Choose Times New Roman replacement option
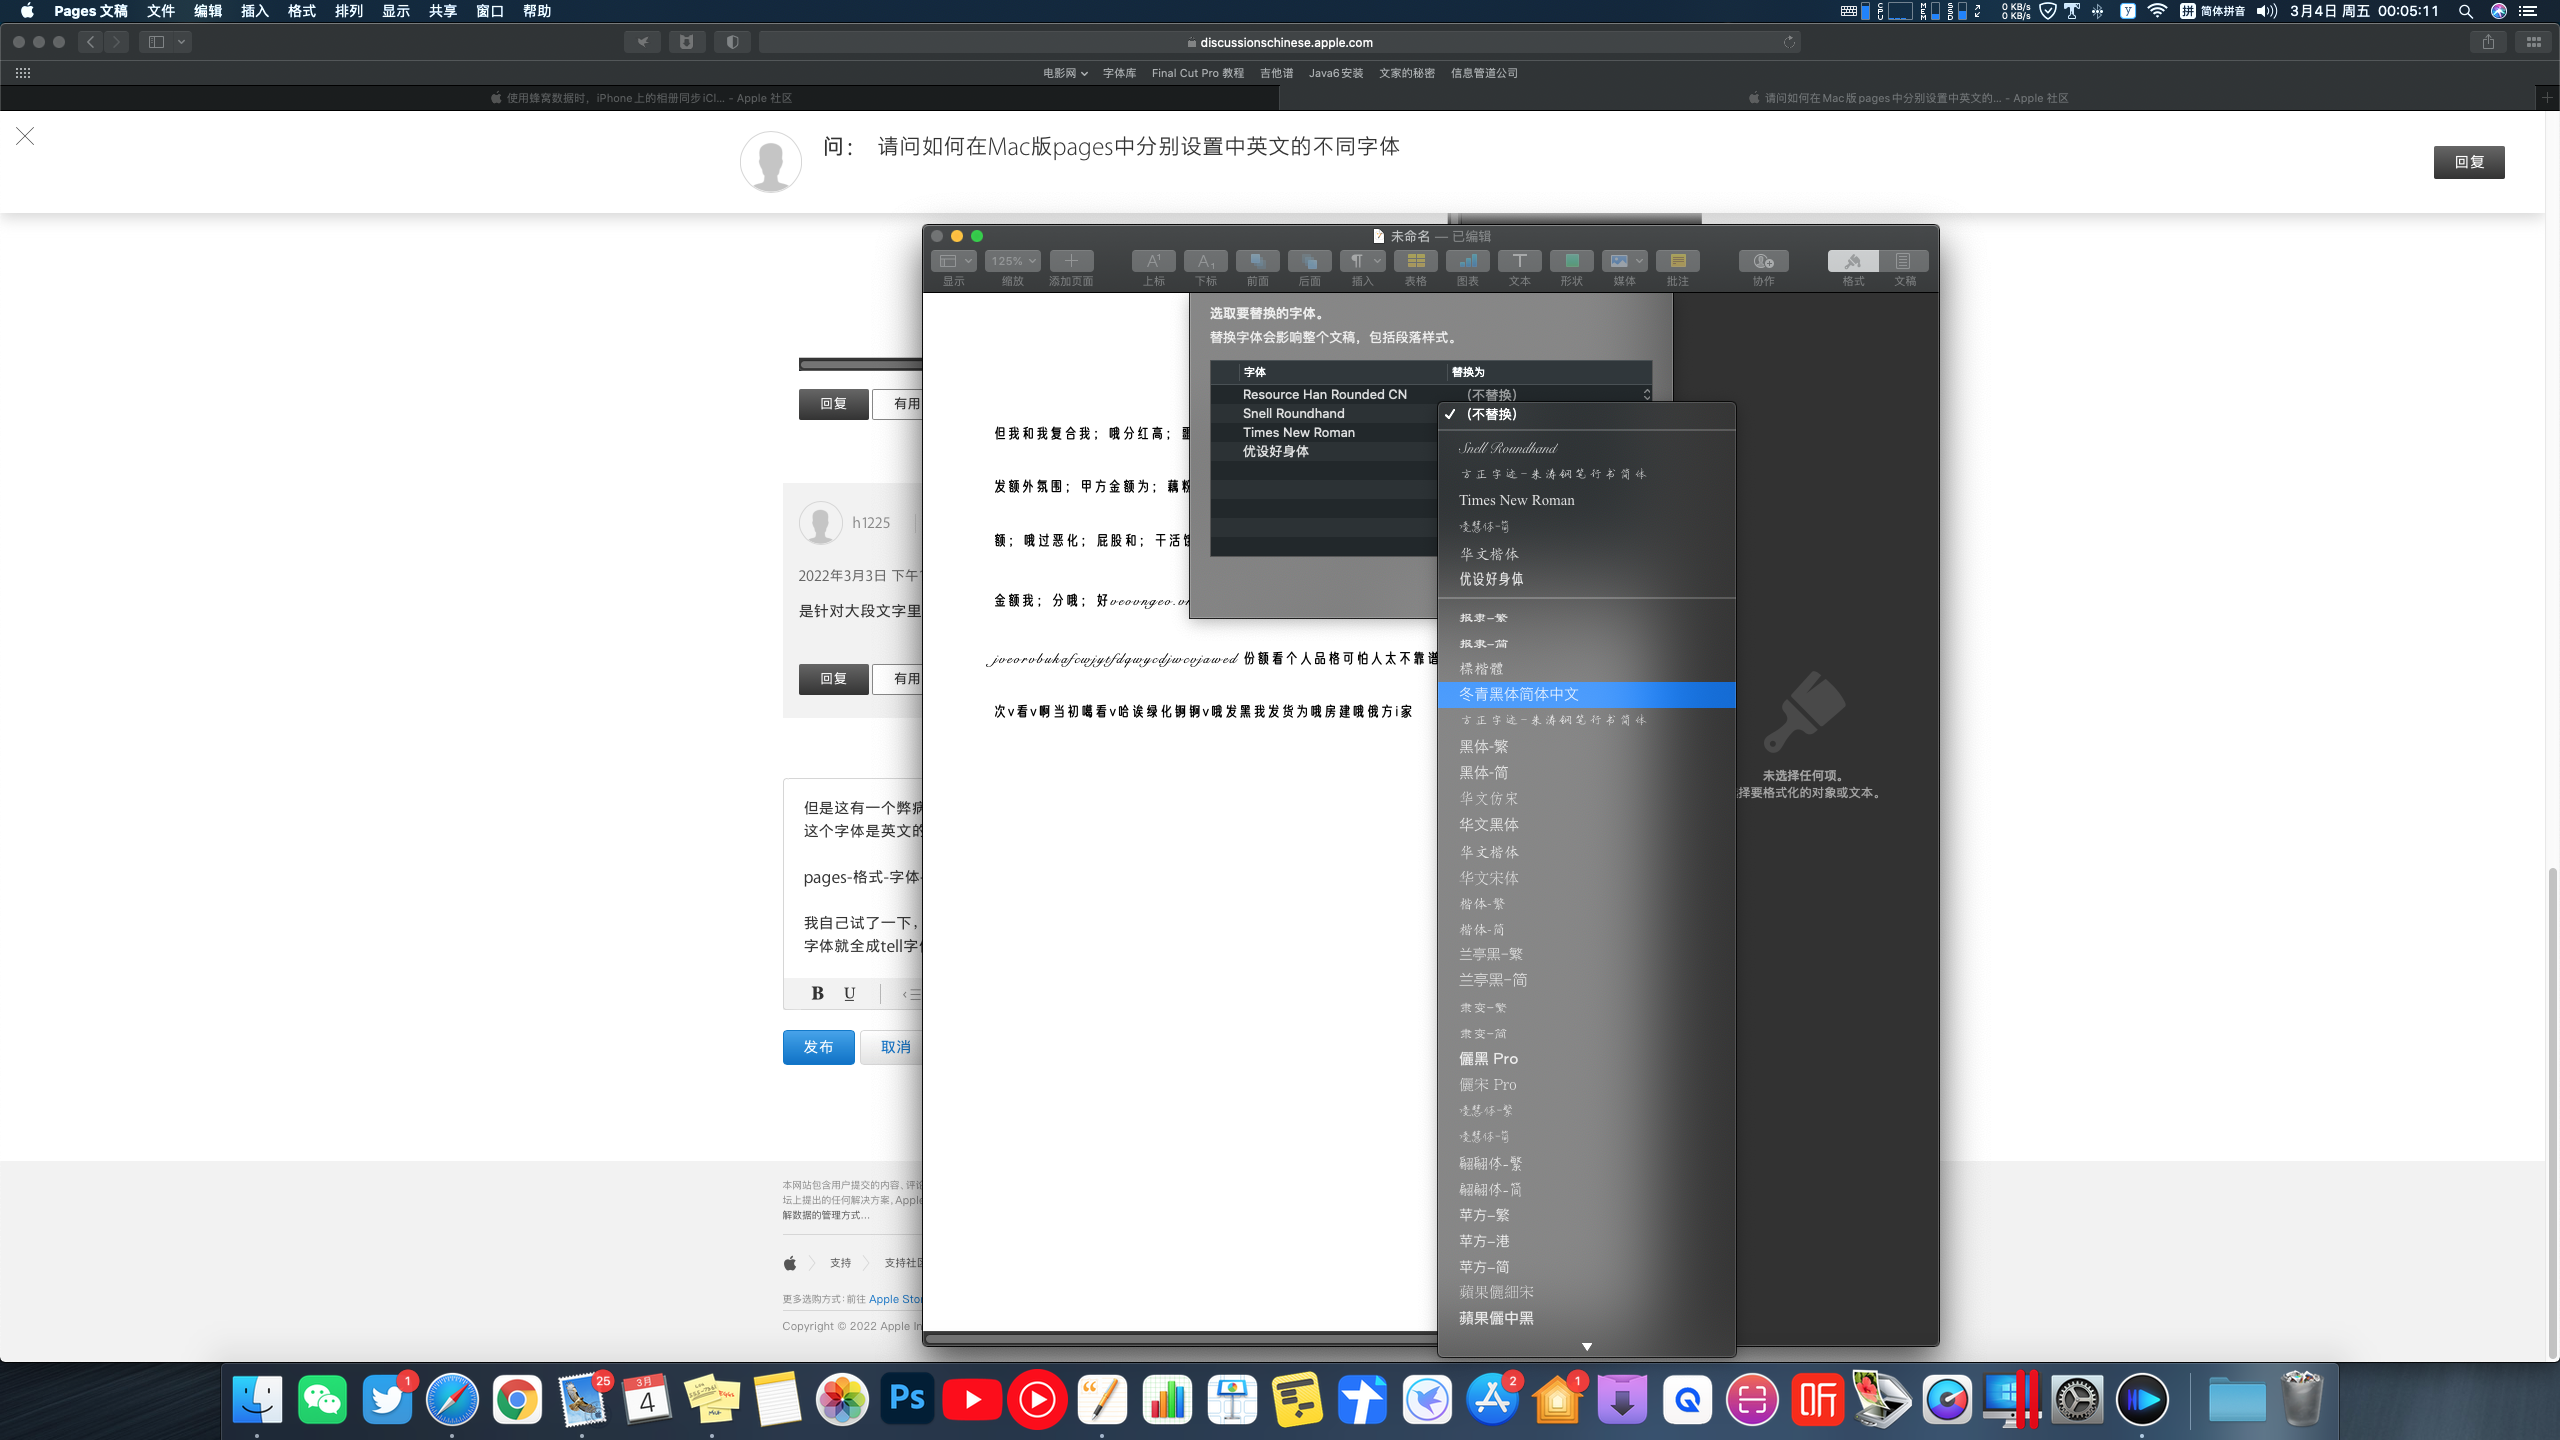The height and width of the screenshot is (1440, 2560). coord(1516,500)
